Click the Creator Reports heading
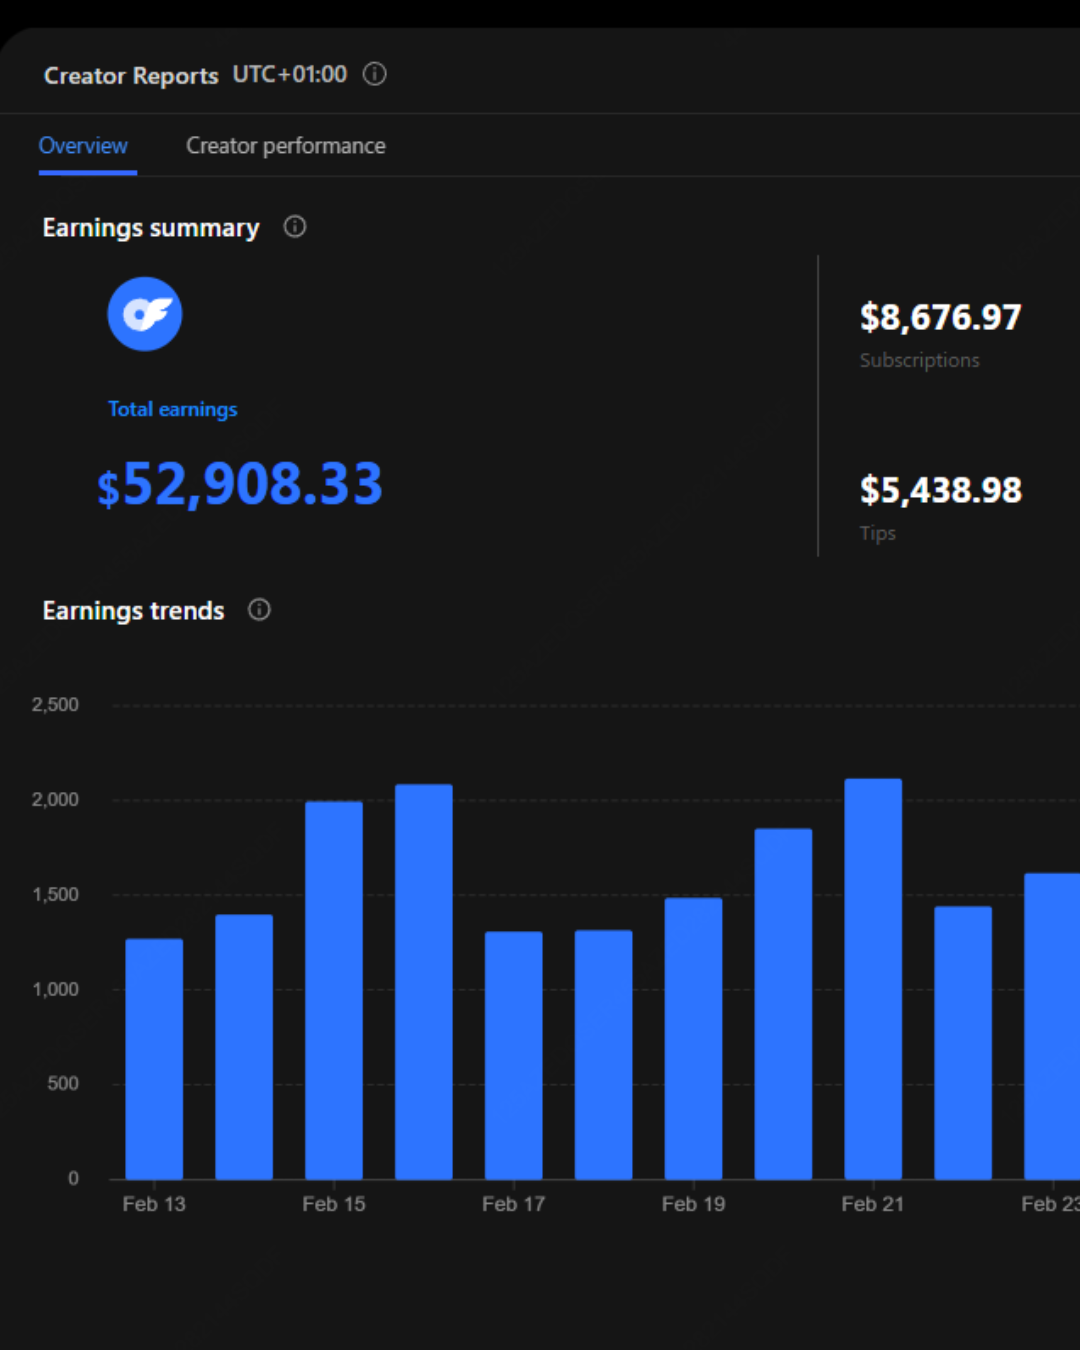 (131, 76)
